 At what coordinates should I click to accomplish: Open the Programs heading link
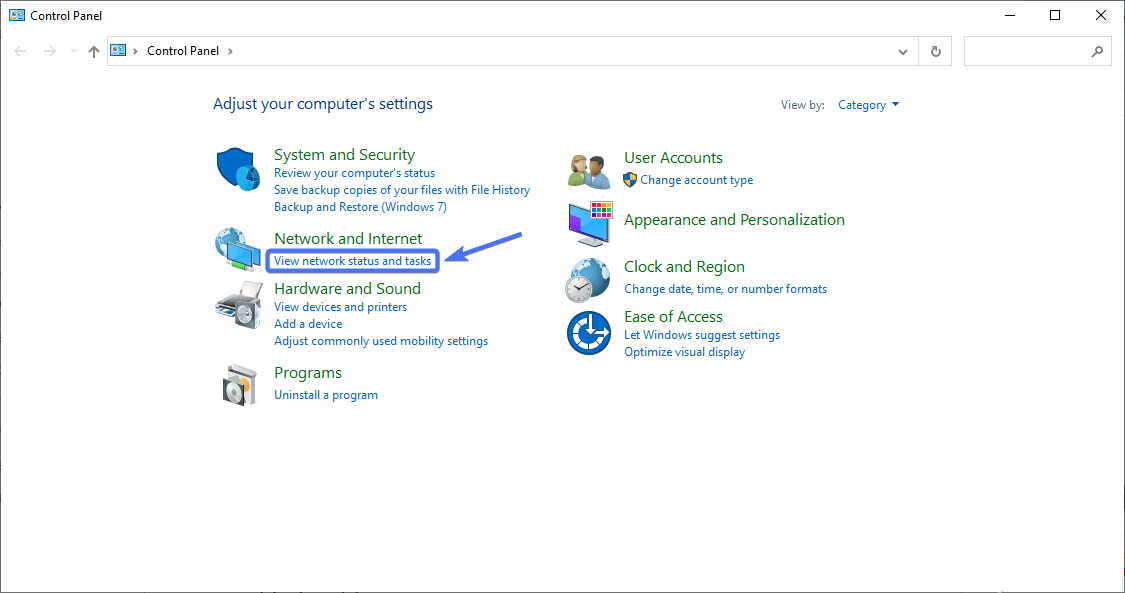308,373
